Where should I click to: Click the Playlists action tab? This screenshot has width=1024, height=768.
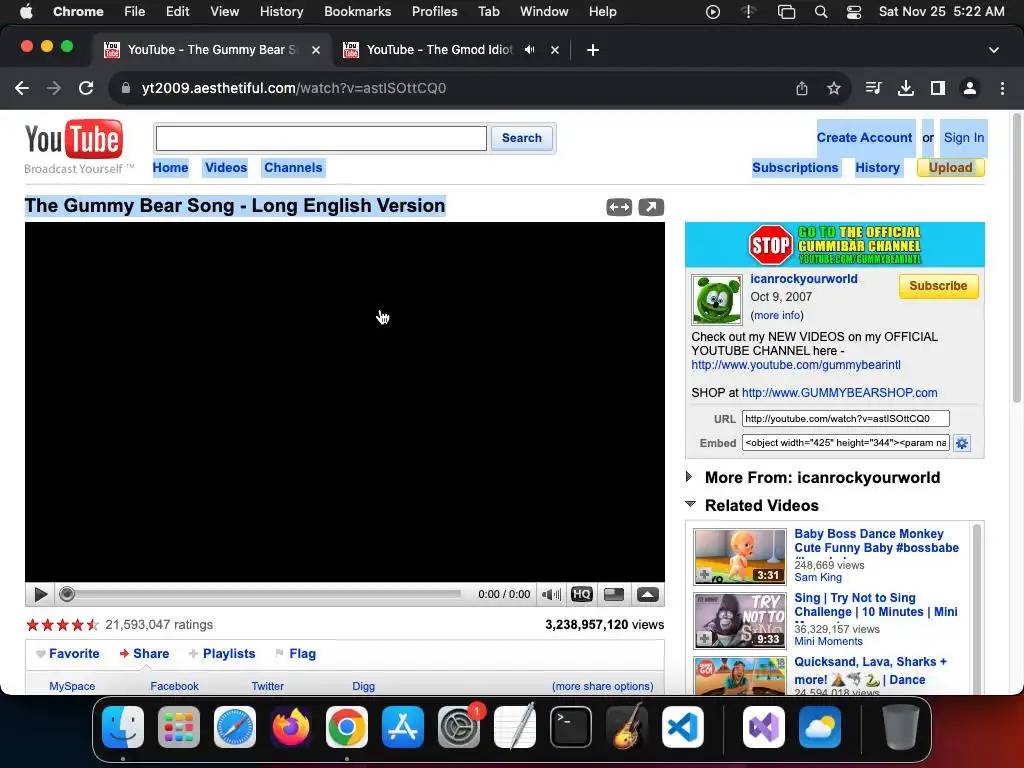click(222, 654)
